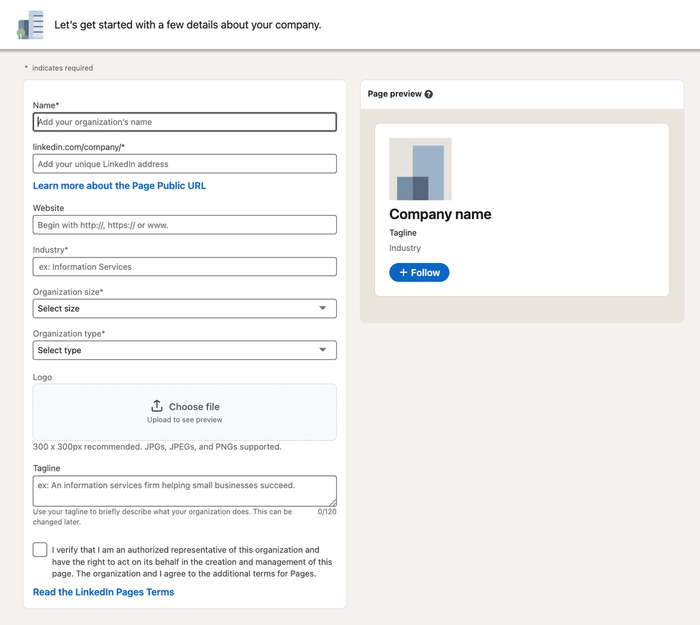The height and width of the screenshot is (625, 700).
Task: Click the upload icon in Logo area
Action: pyautogui.click(x=157, y=406)
